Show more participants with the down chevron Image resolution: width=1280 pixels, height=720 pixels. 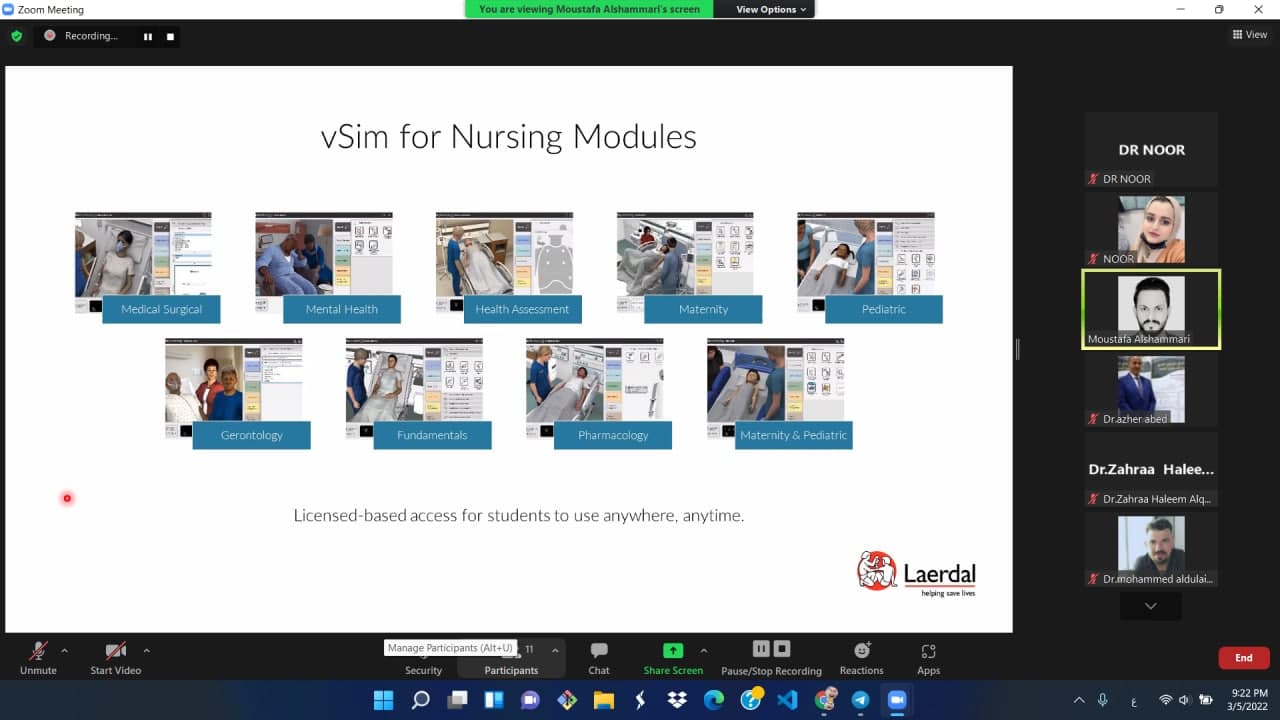tap(1150, 606)
